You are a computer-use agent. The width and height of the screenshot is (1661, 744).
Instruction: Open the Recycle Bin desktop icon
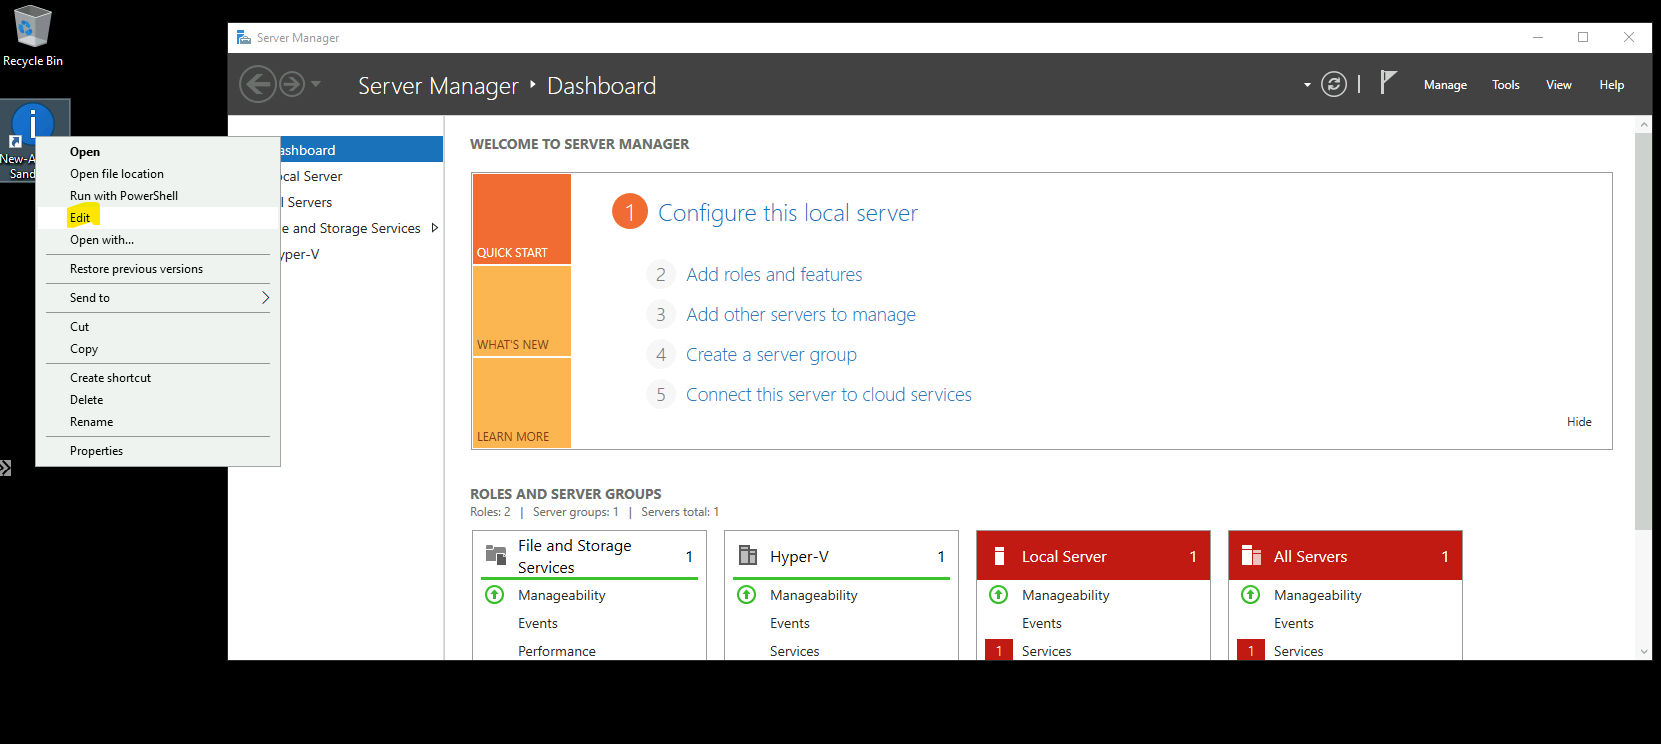pos(32,35)
